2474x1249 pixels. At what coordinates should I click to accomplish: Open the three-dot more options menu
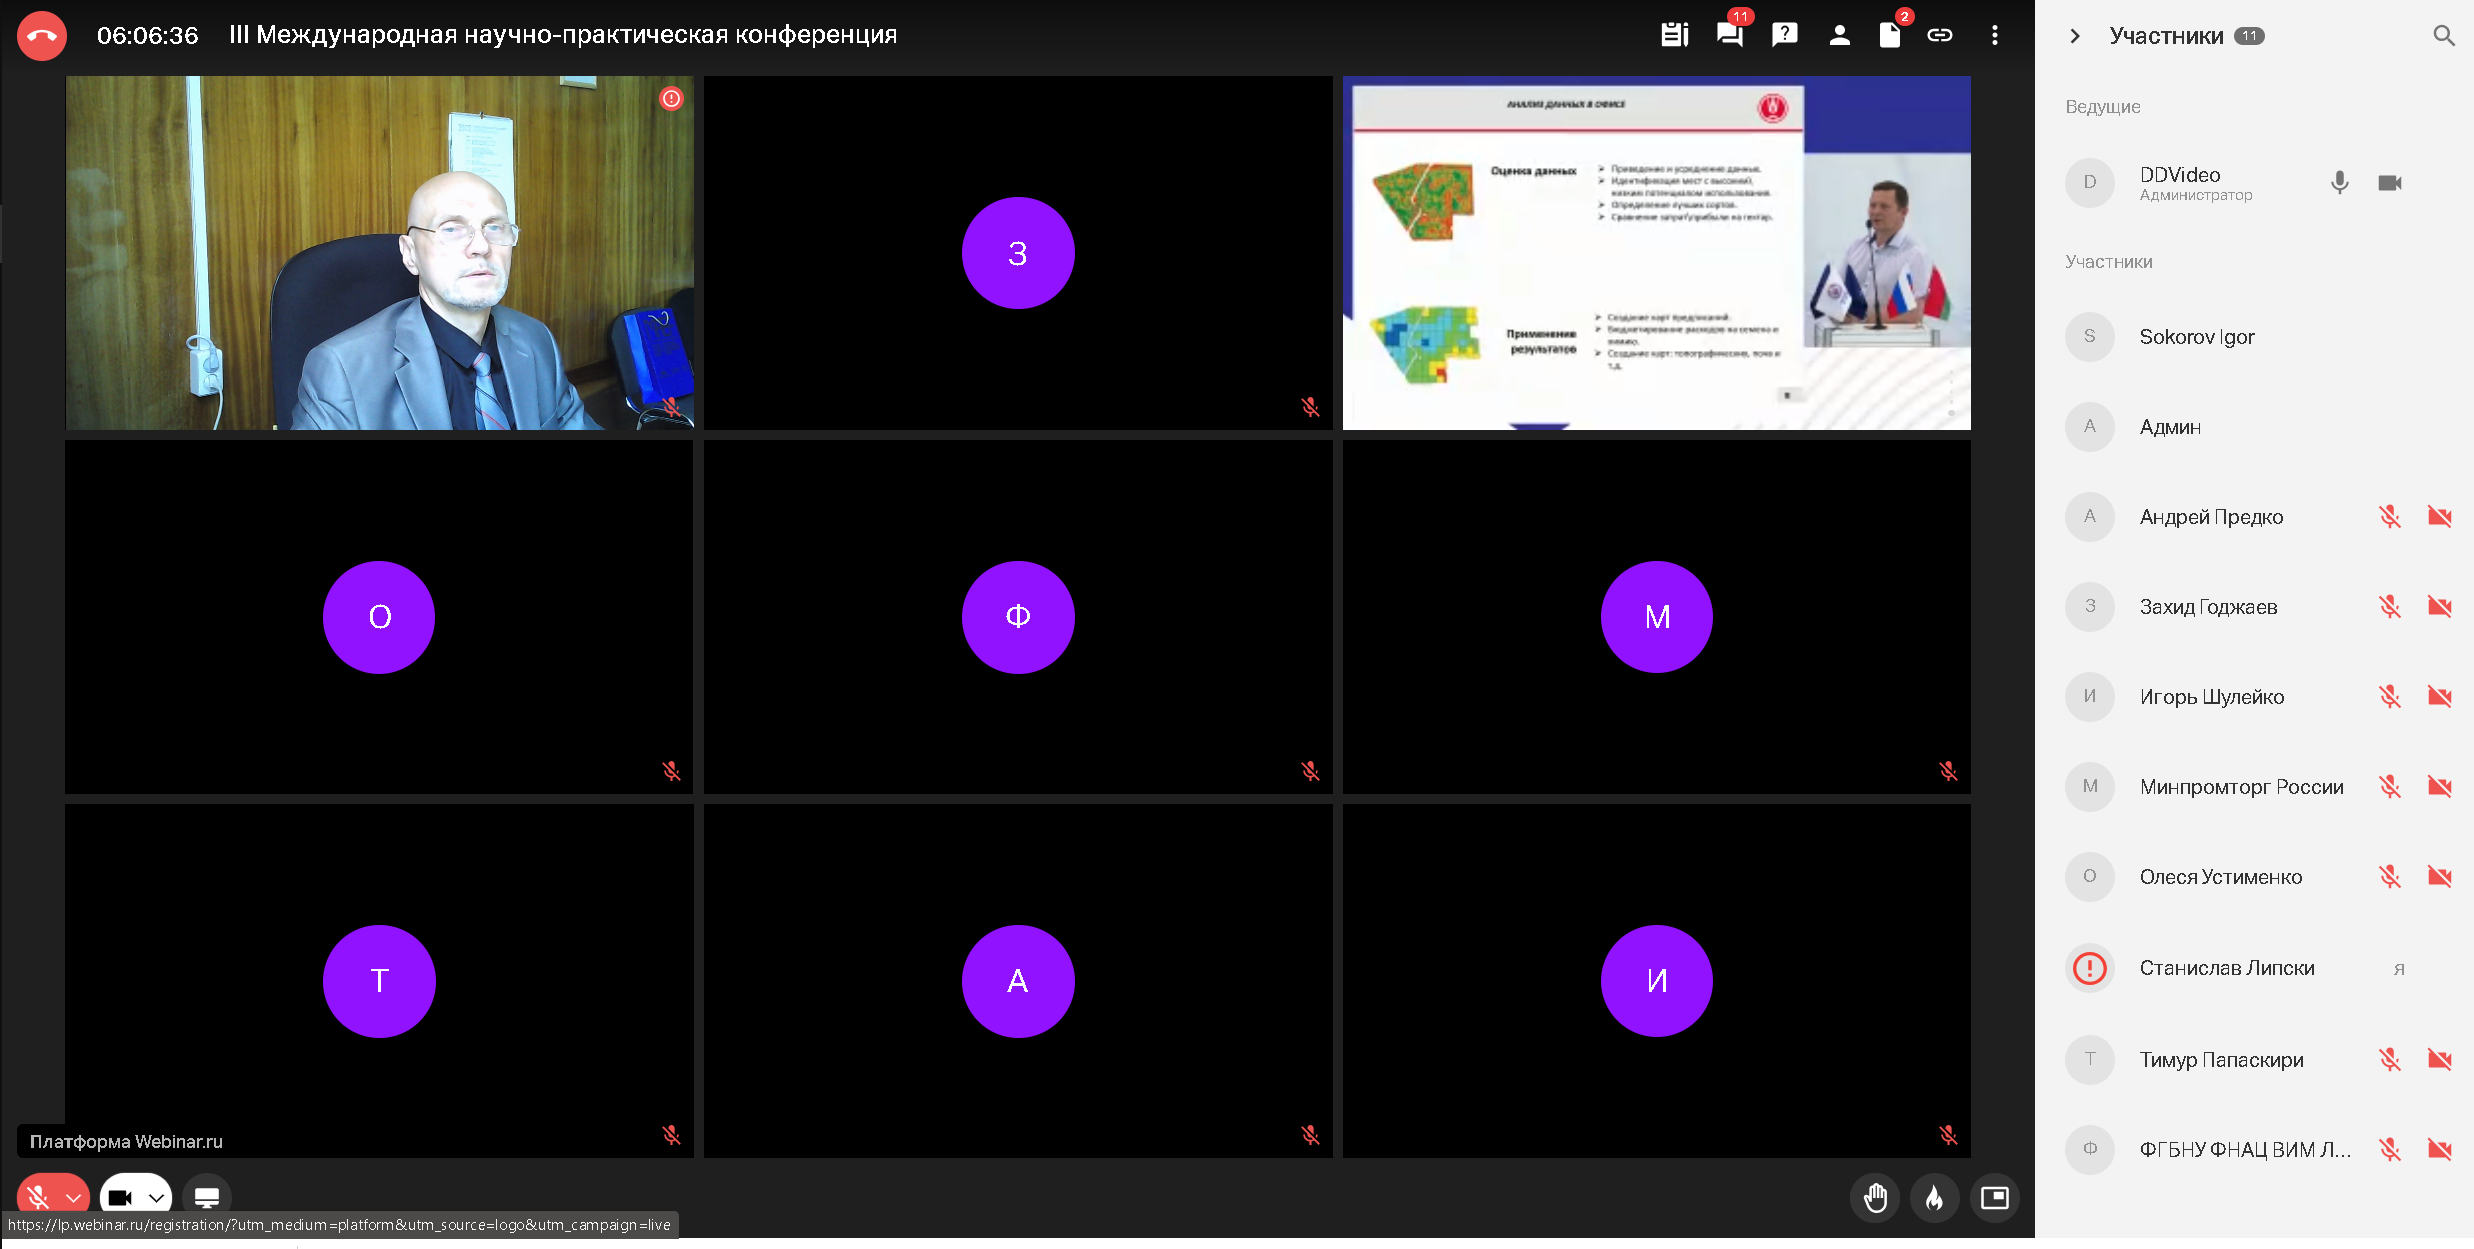coord(1995,35)
